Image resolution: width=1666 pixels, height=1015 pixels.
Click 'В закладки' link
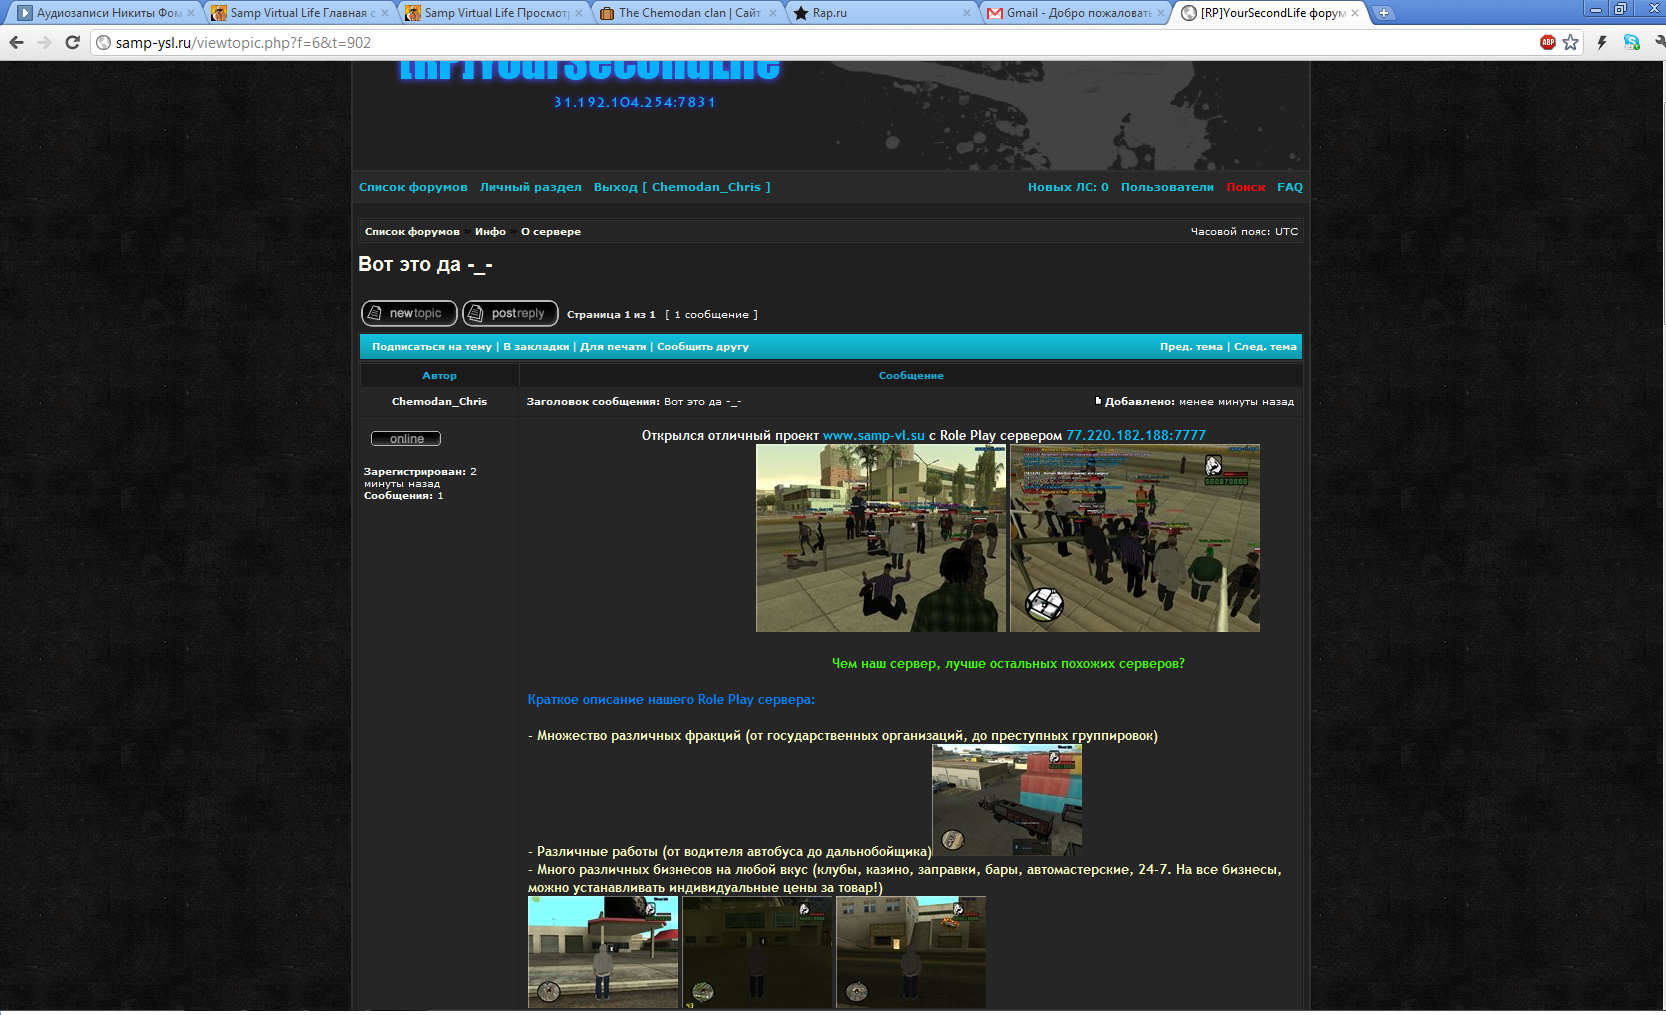click(536, 346)
